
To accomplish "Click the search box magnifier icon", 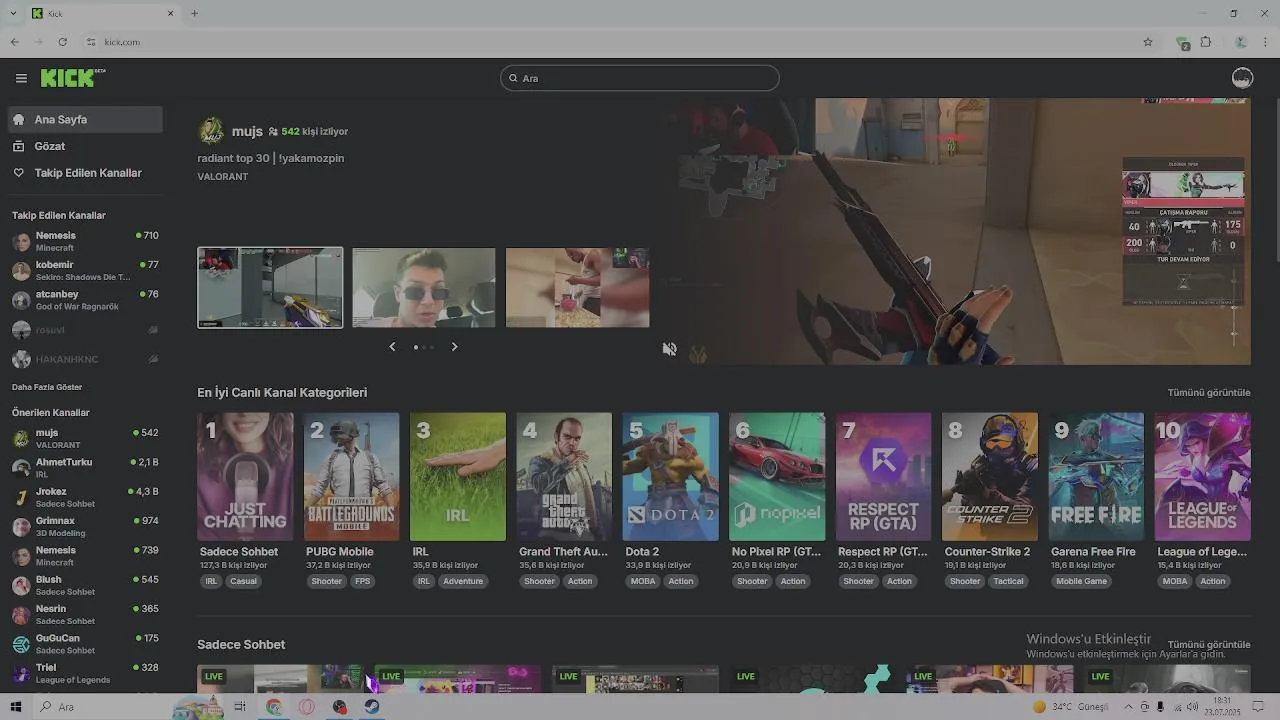I will (513, 78).
